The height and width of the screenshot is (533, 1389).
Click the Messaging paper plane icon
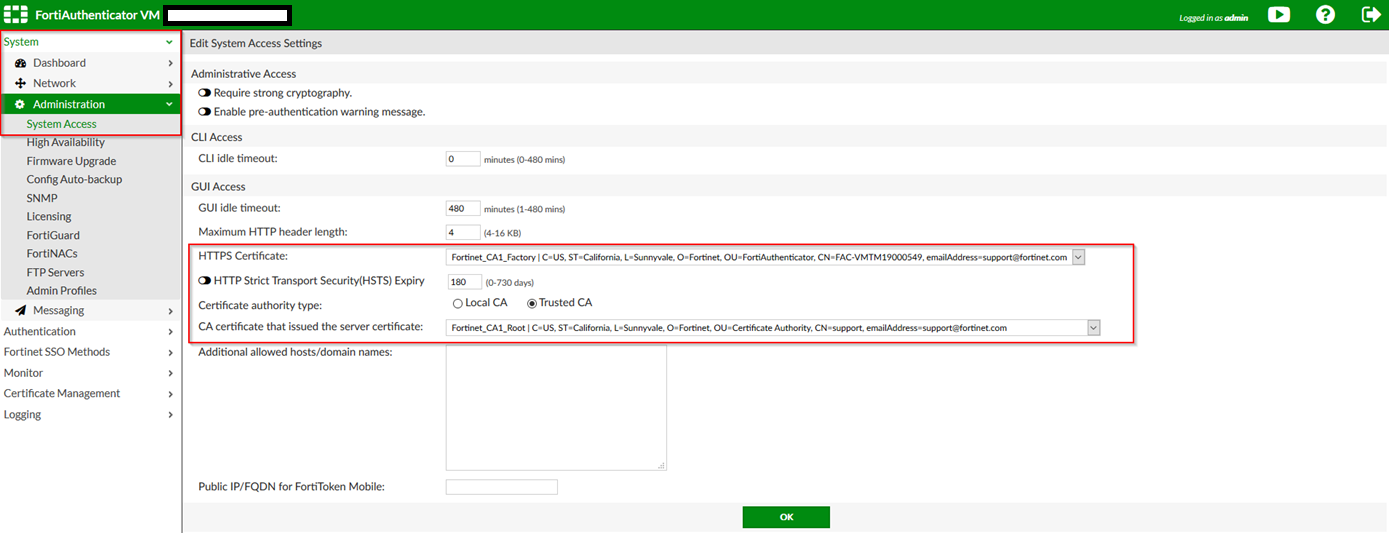tap(20, 310)
